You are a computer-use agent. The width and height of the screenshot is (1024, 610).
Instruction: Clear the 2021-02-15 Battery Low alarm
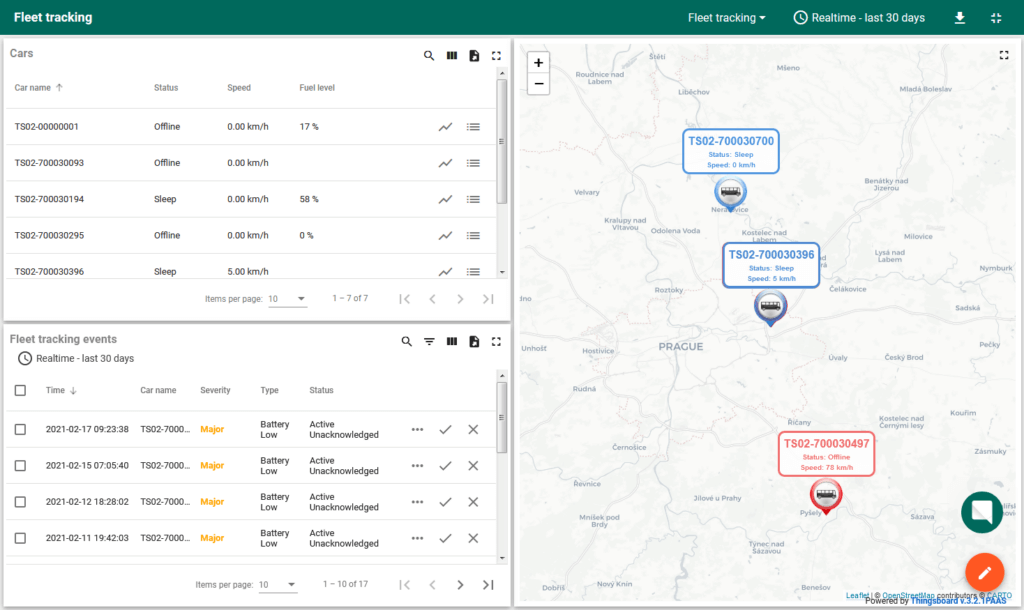[x=473, y=465]
